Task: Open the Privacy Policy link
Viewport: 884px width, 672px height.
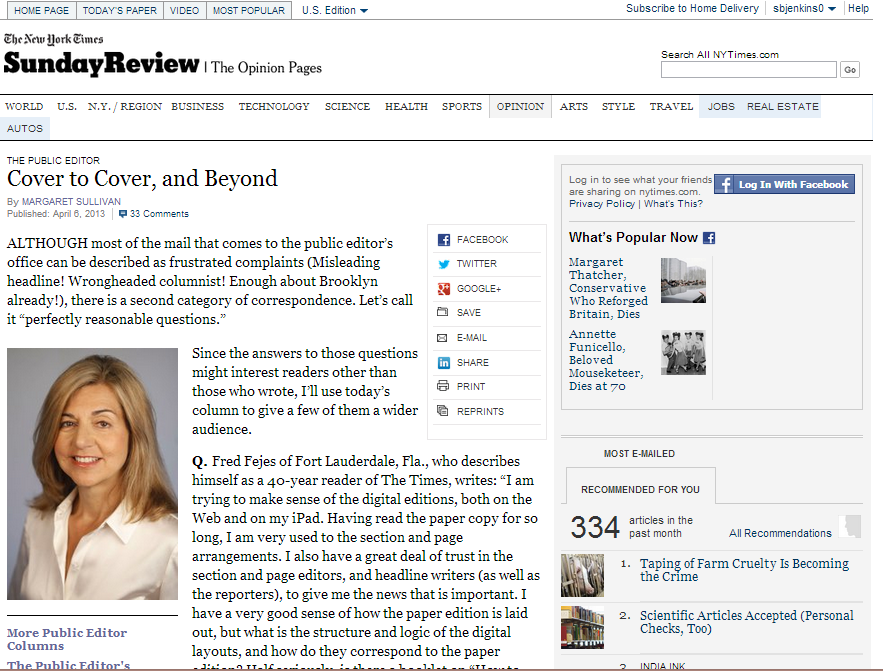Action: (x=602, y=204)
